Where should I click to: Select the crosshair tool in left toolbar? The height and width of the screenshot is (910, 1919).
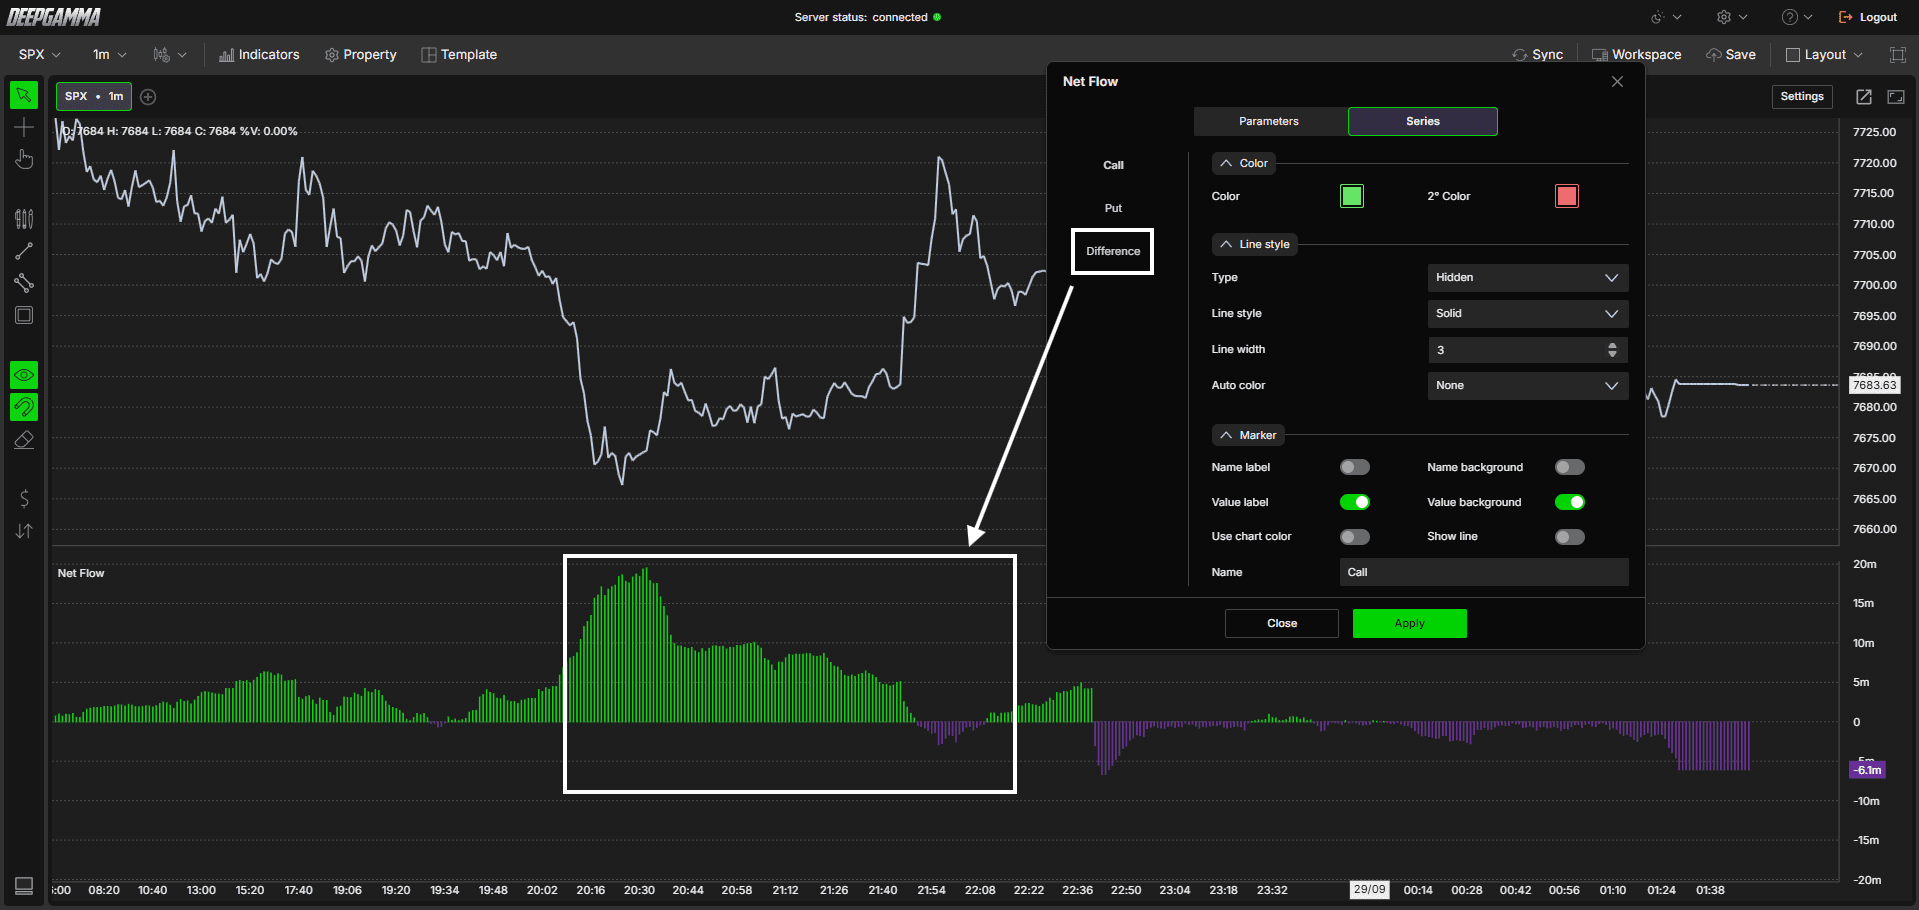[24, 127]
